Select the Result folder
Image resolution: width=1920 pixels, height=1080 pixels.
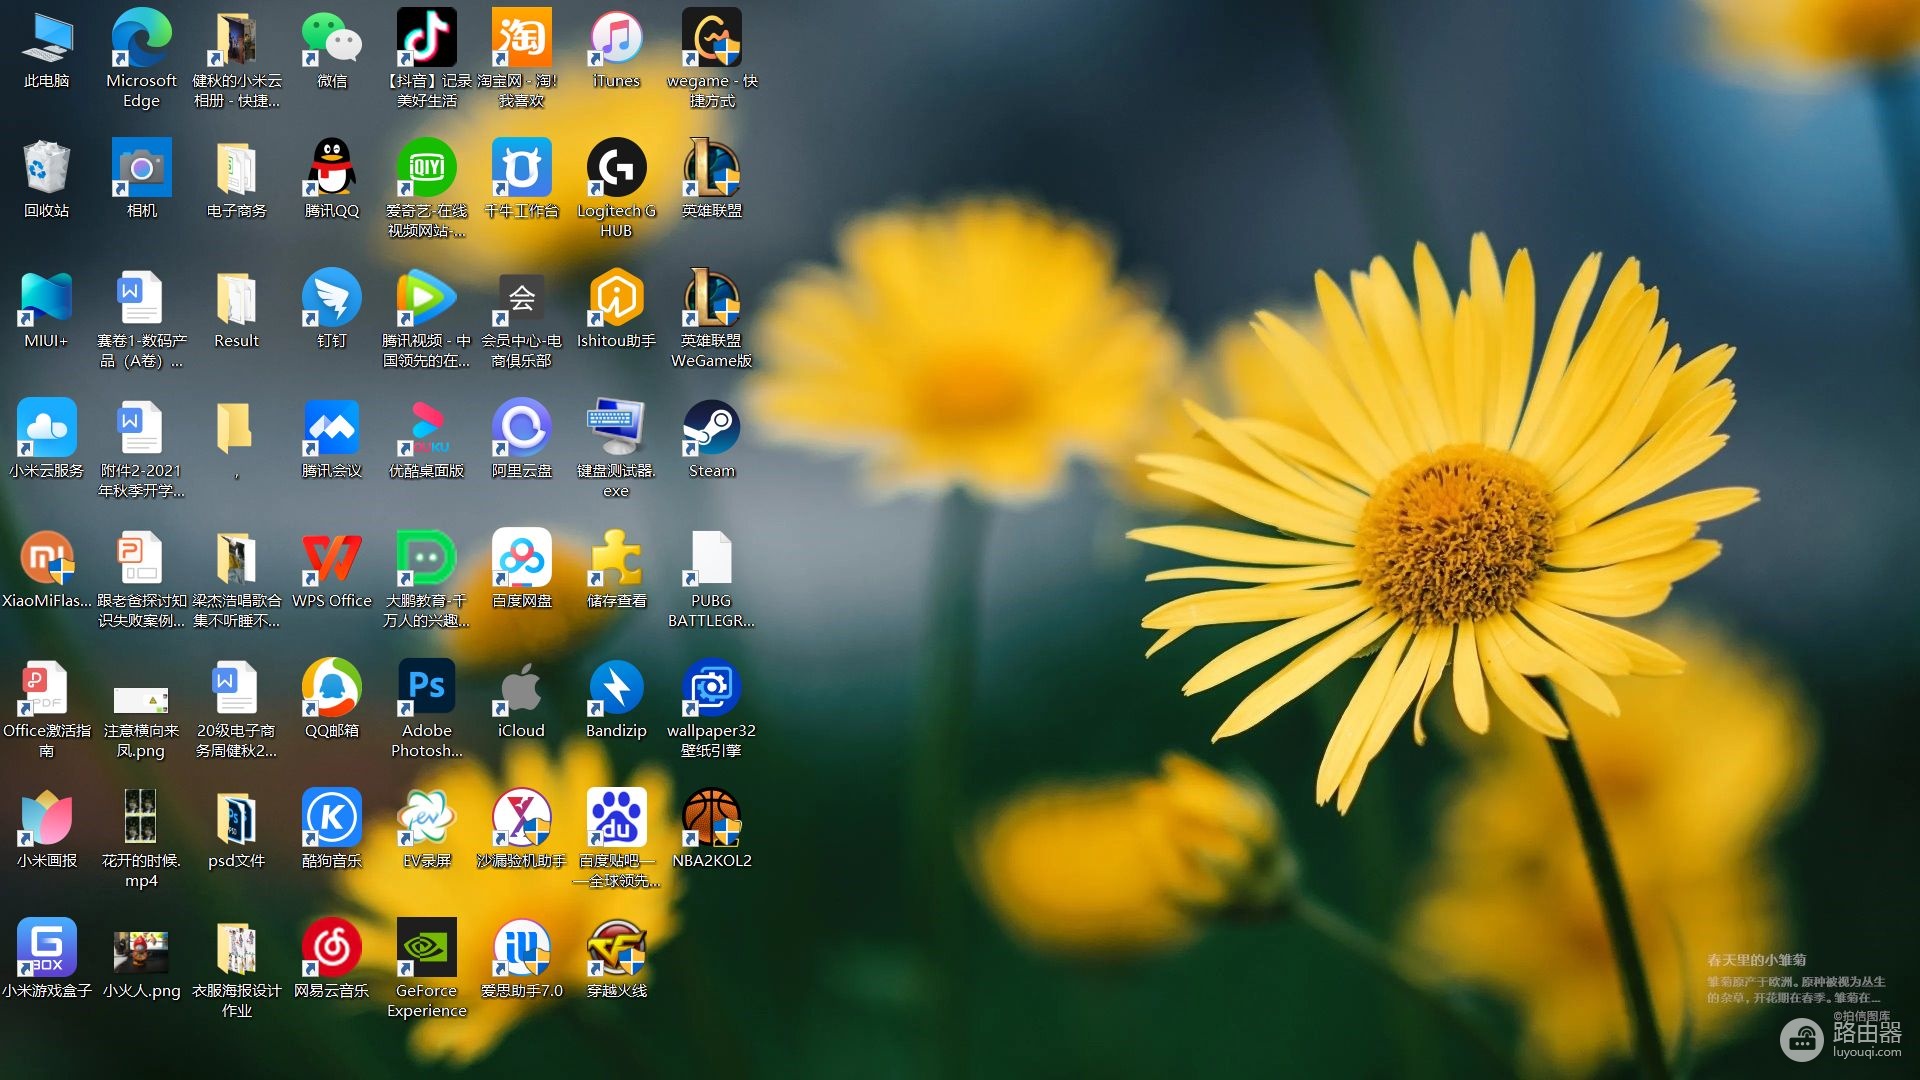(x=236, y=309)
